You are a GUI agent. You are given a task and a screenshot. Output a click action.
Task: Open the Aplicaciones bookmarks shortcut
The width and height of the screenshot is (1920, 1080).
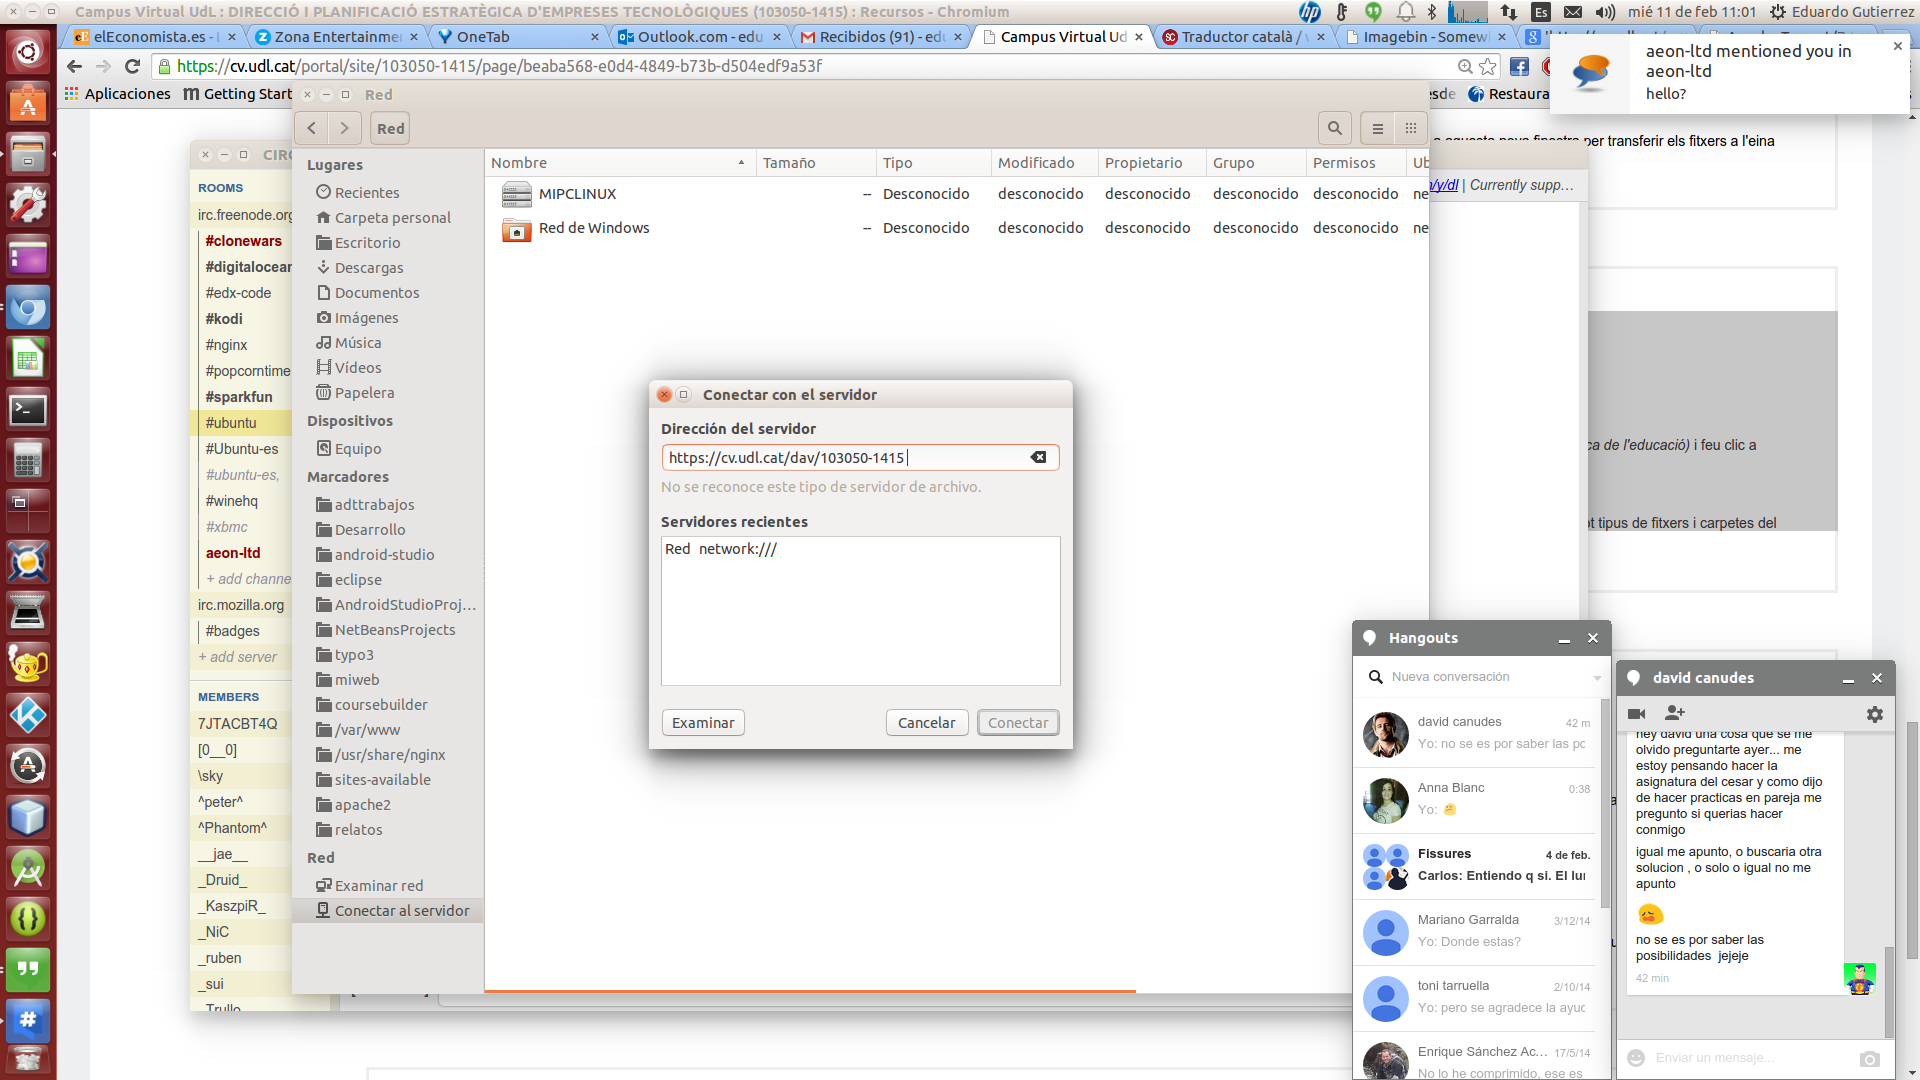[117, 94]
